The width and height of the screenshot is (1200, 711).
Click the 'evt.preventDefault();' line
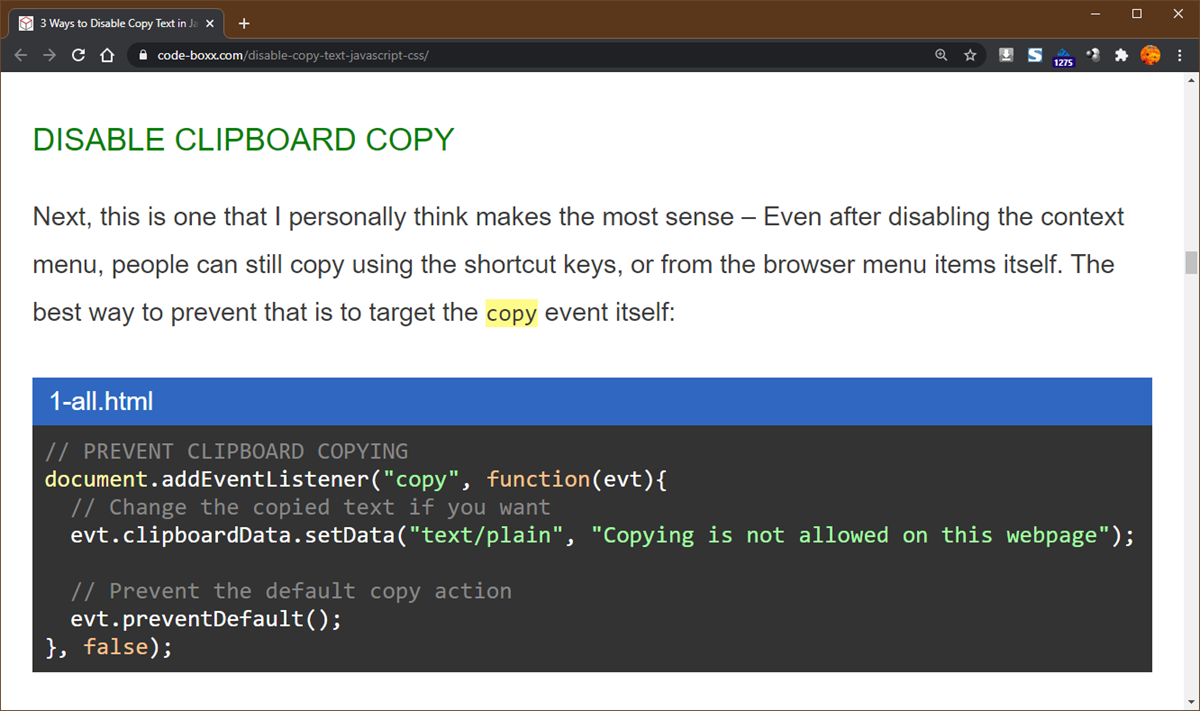point(206,619)
